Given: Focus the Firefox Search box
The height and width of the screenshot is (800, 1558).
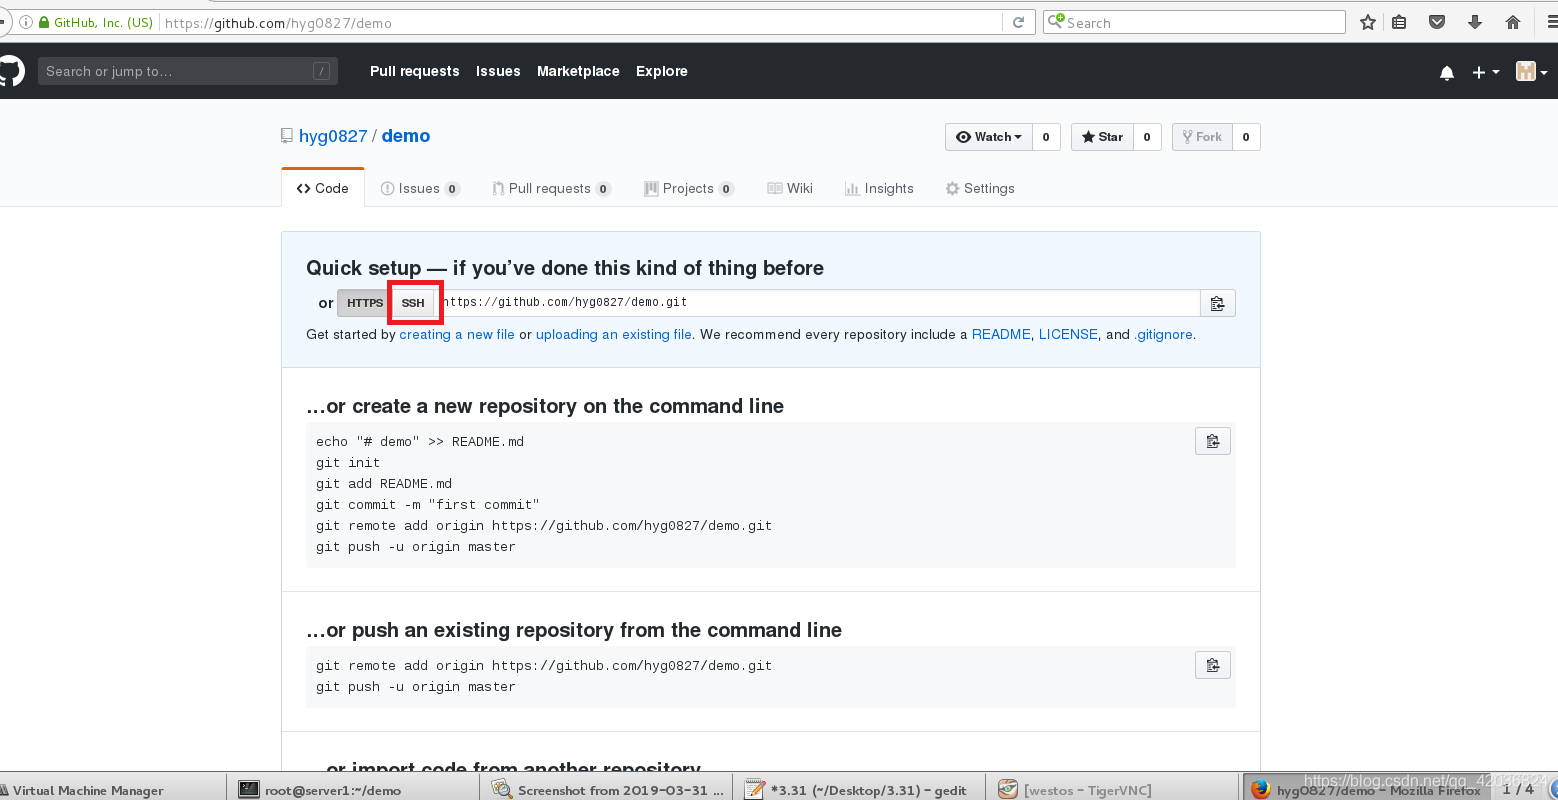Looking at the screenshot, I should pyautogui.click(x=1195, y=22).
